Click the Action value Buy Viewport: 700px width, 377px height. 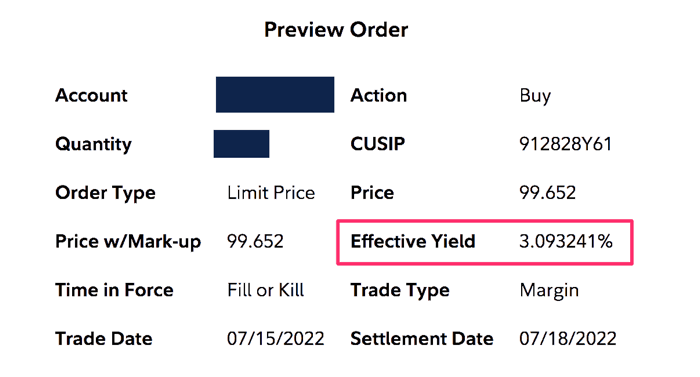(x=535, y=96)
